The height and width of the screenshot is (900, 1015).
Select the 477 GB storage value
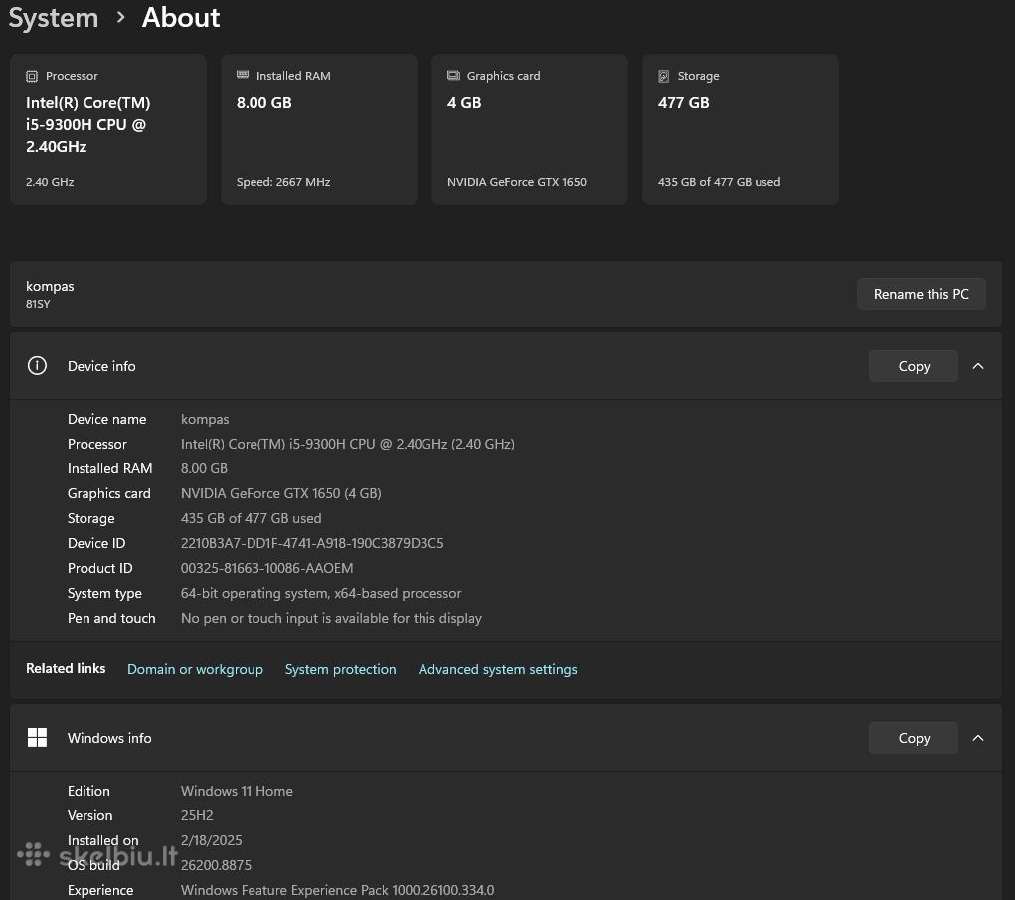click(684, 103)
